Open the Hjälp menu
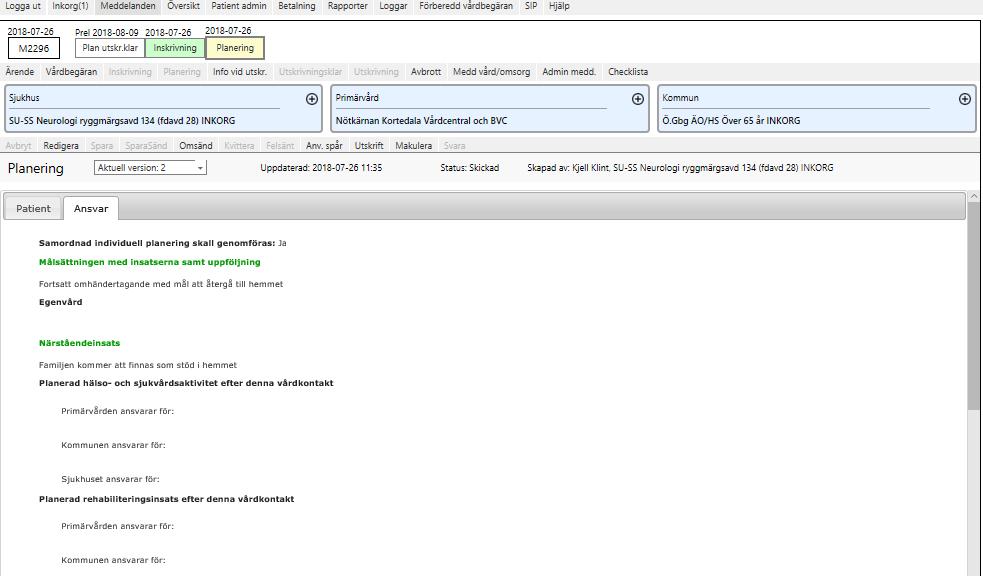The image size is (983, 576). 559,6
